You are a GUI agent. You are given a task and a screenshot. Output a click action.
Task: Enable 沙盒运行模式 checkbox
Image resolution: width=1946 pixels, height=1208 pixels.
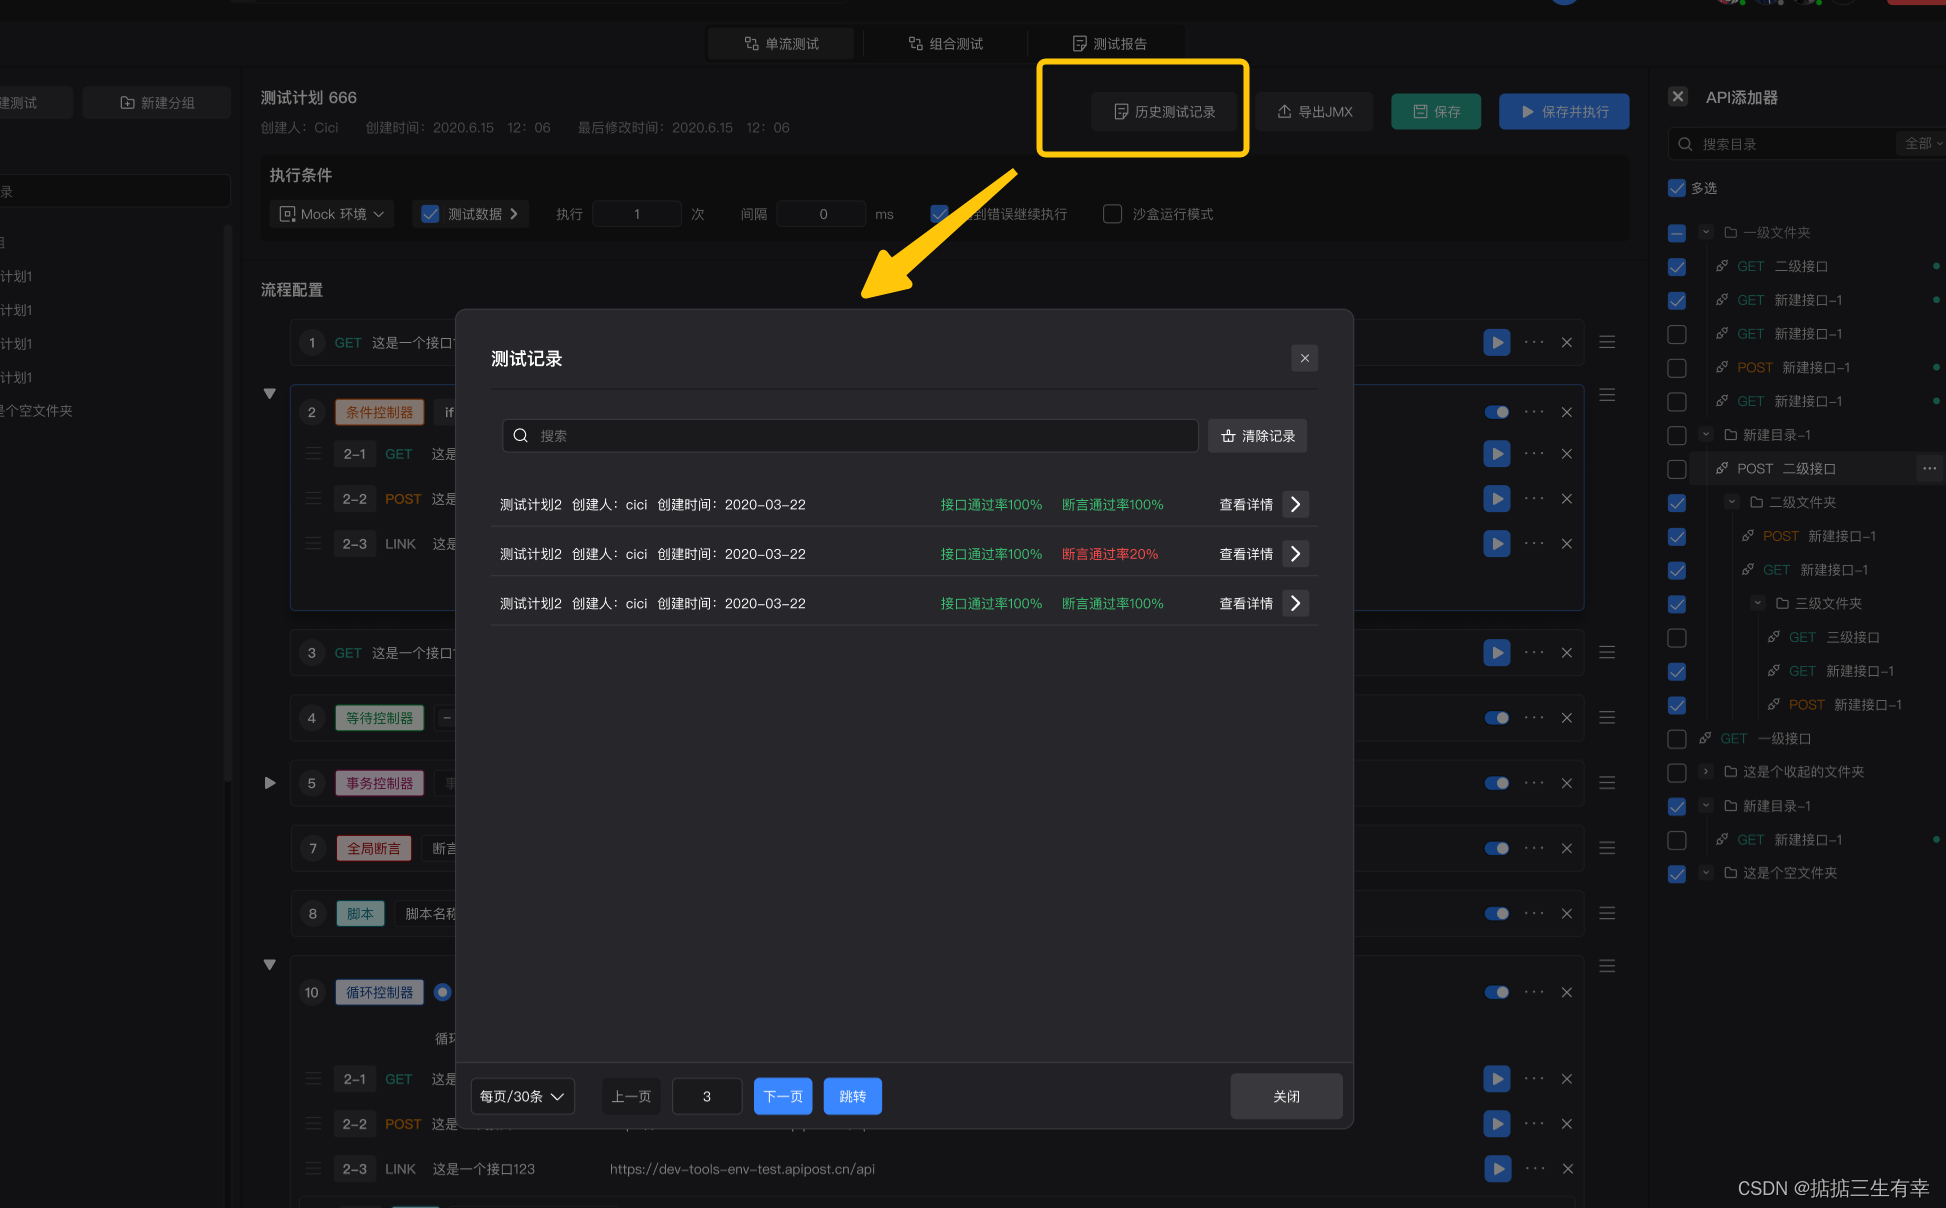click(1112, 214)
